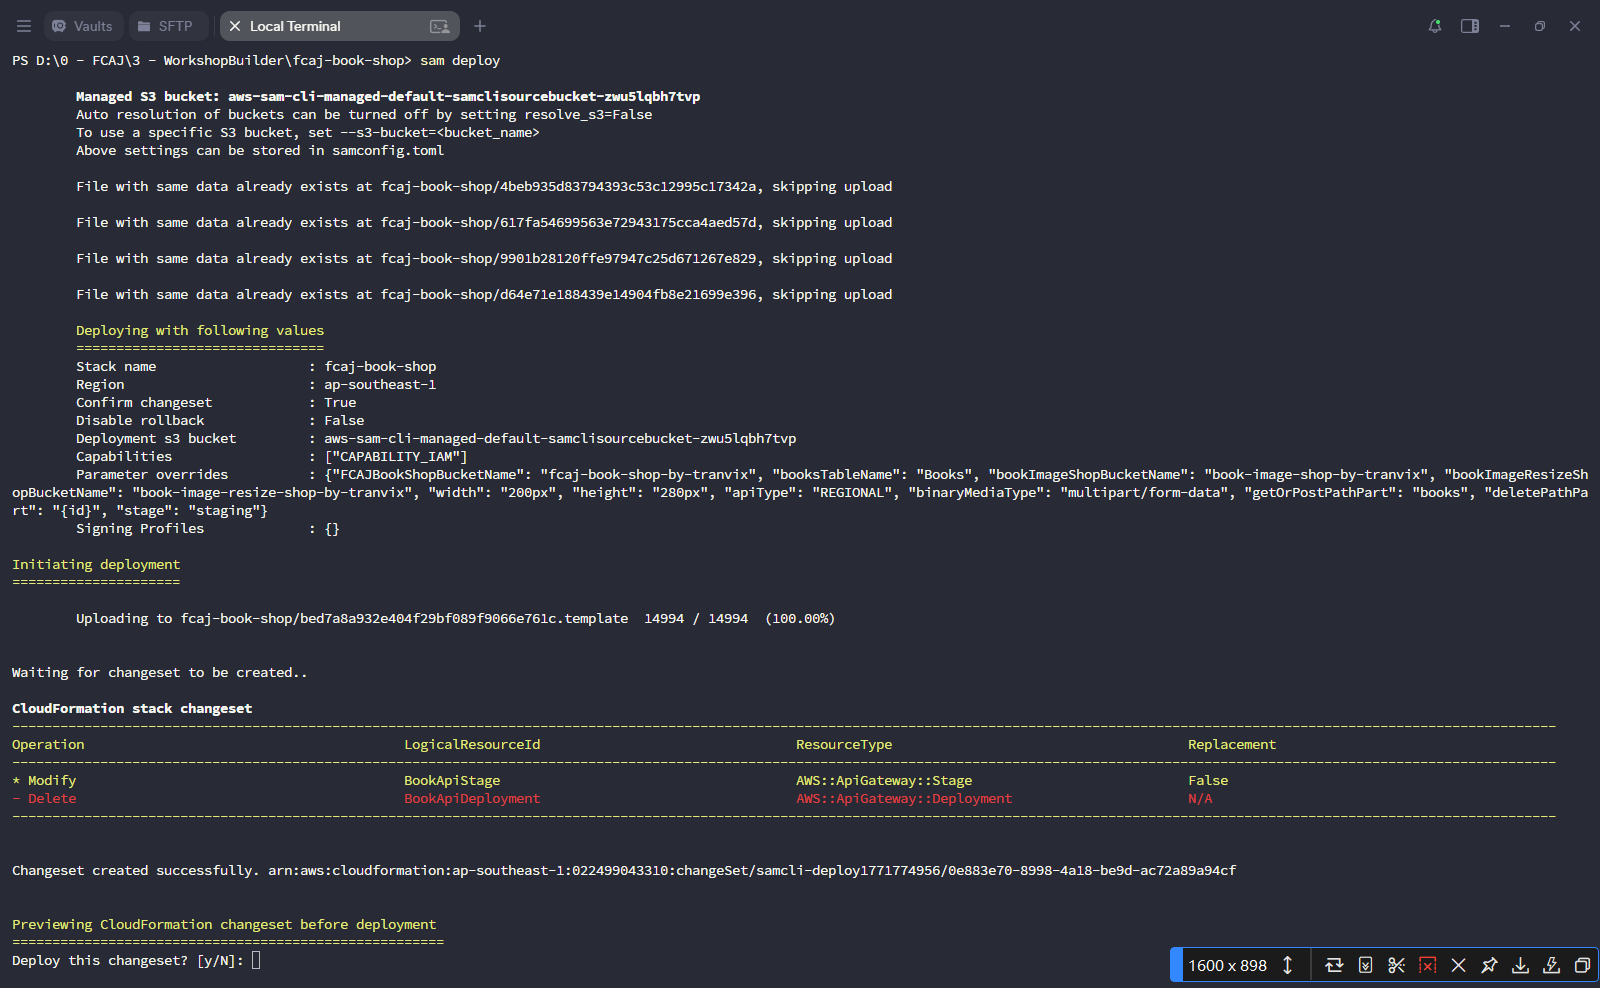This screenshot has width=1600, height=988.
Task: Click 'AWS::ApiGateway::Stage' resource type
Action: 884,780
